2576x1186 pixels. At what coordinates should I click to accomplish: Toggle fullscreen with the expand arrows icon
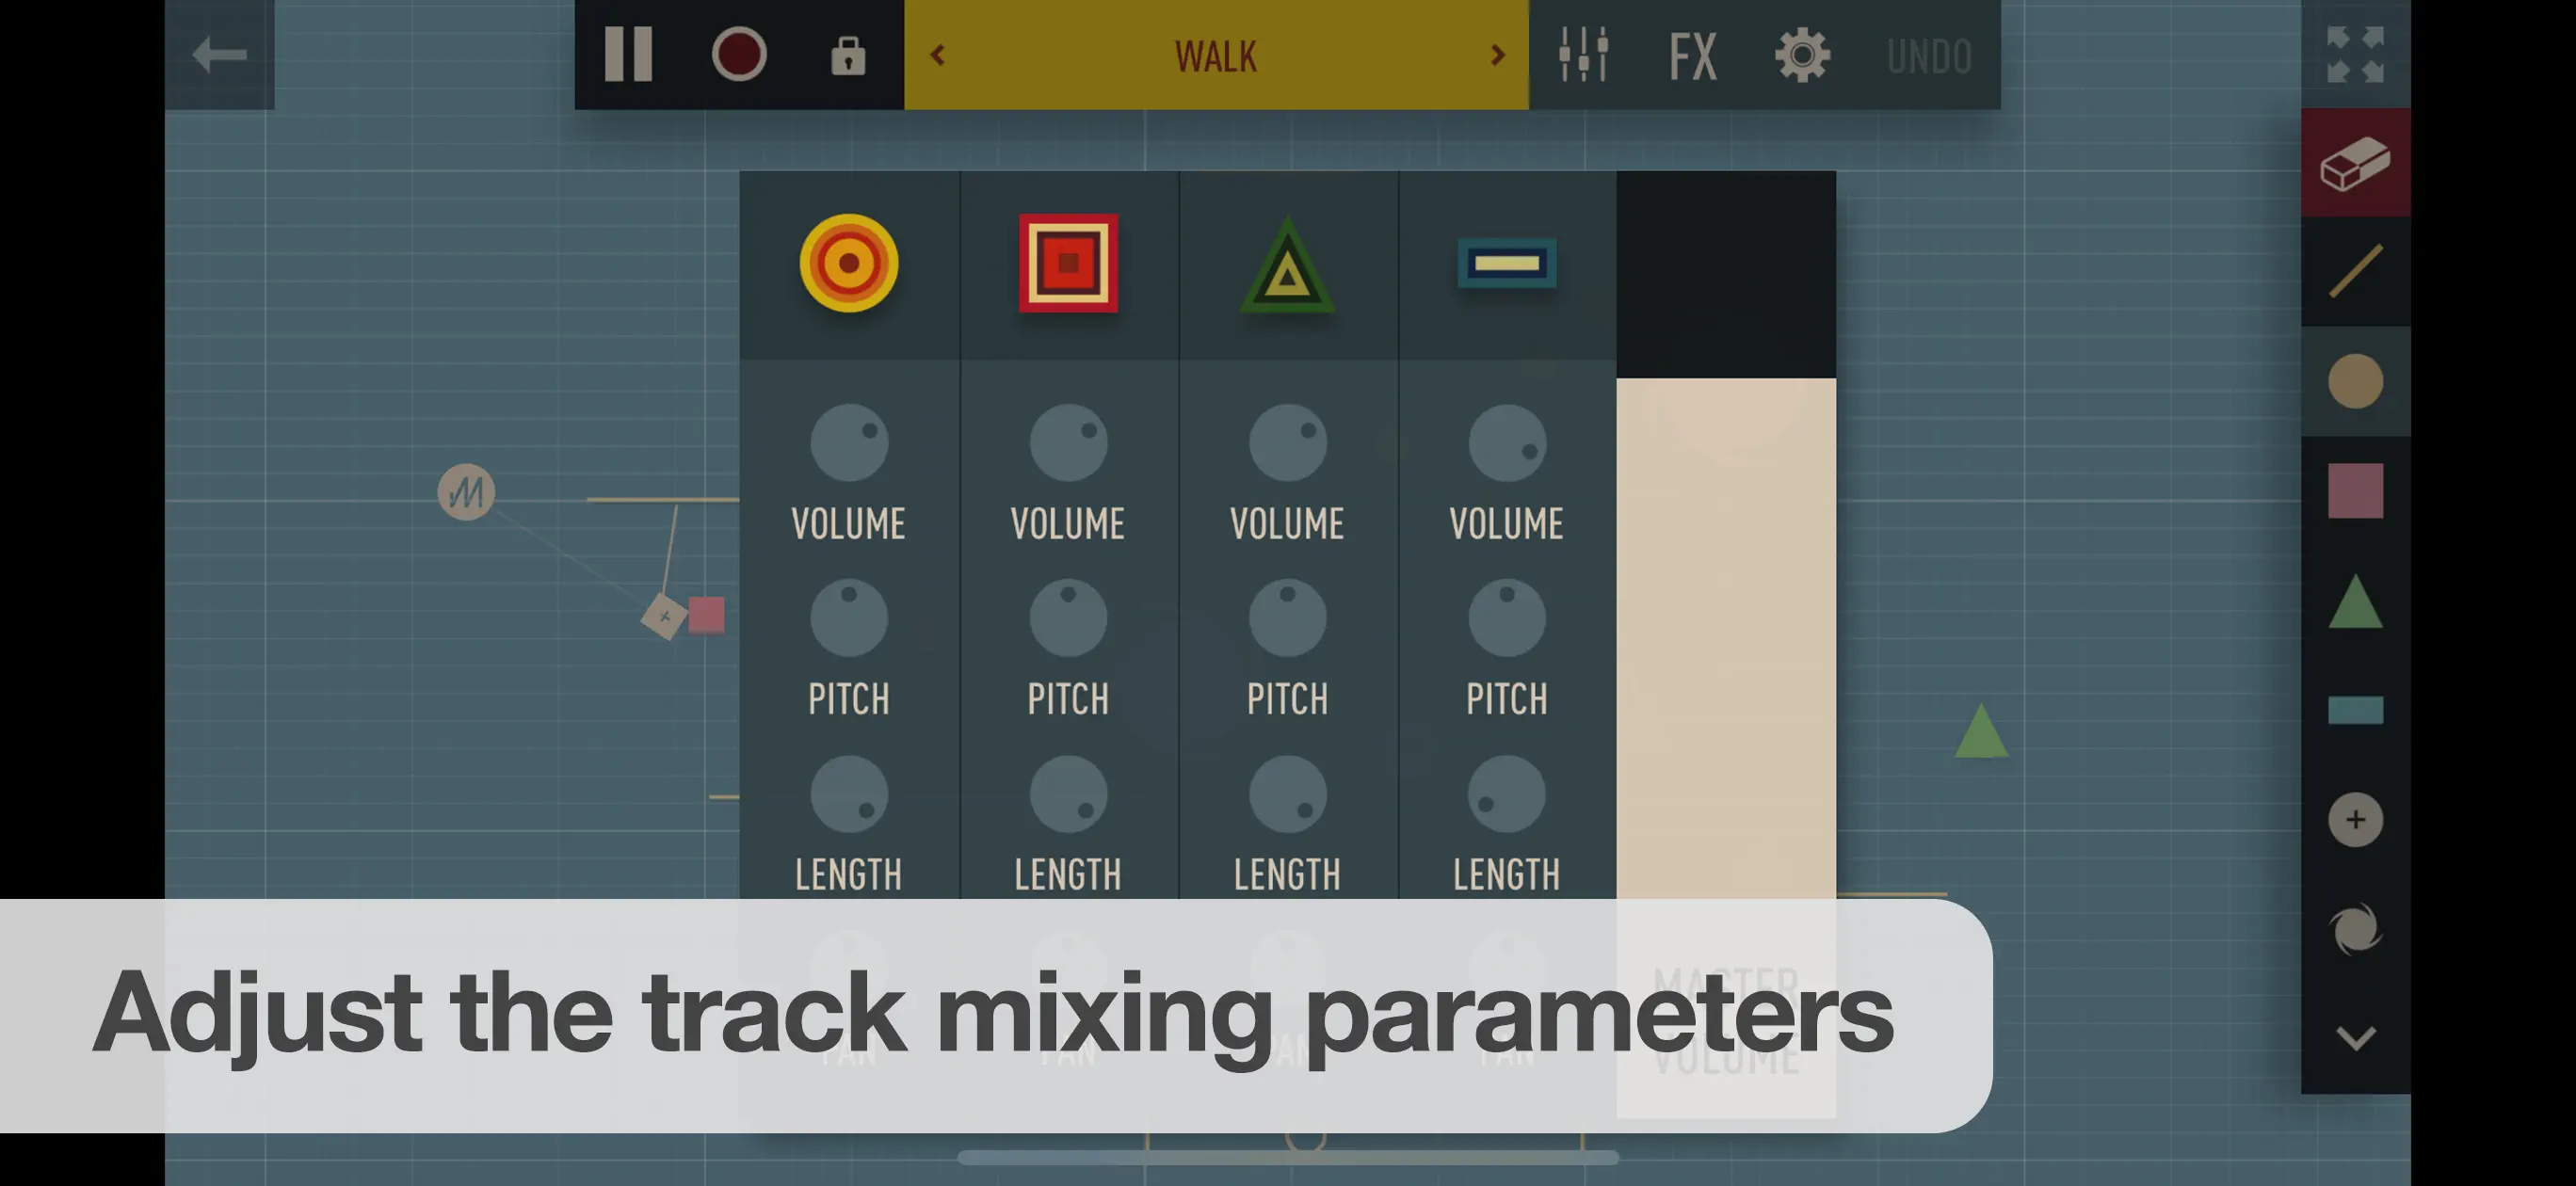pyautogui.click(x=2355, y=55)
